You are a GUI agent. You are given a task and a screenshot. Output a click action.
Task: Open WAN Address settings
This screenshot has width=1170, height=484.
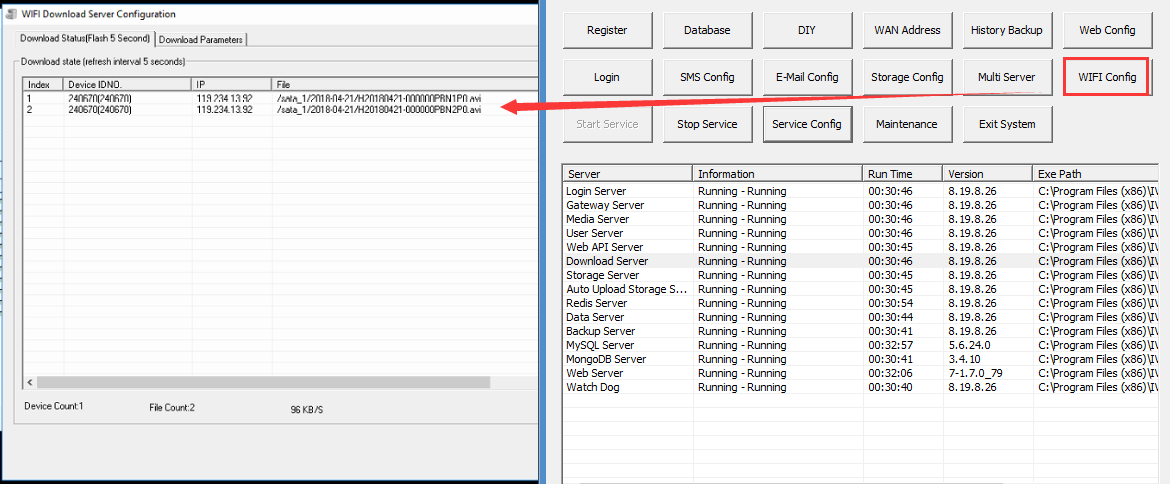click(x=907, y=31)
